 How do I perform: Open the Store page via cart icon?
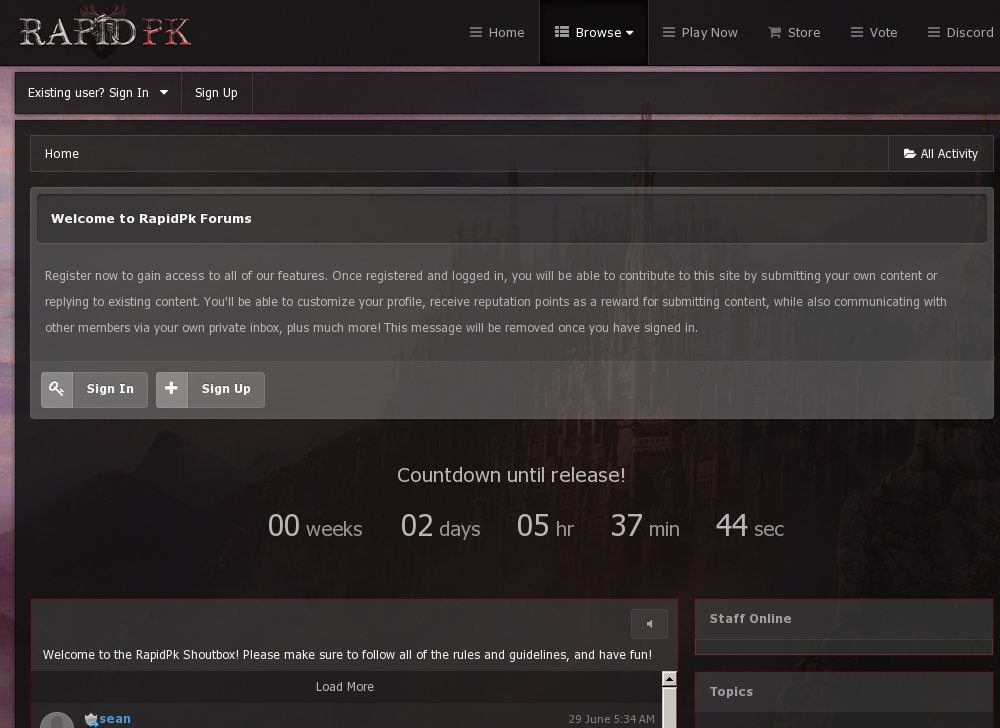pos(774,32)
